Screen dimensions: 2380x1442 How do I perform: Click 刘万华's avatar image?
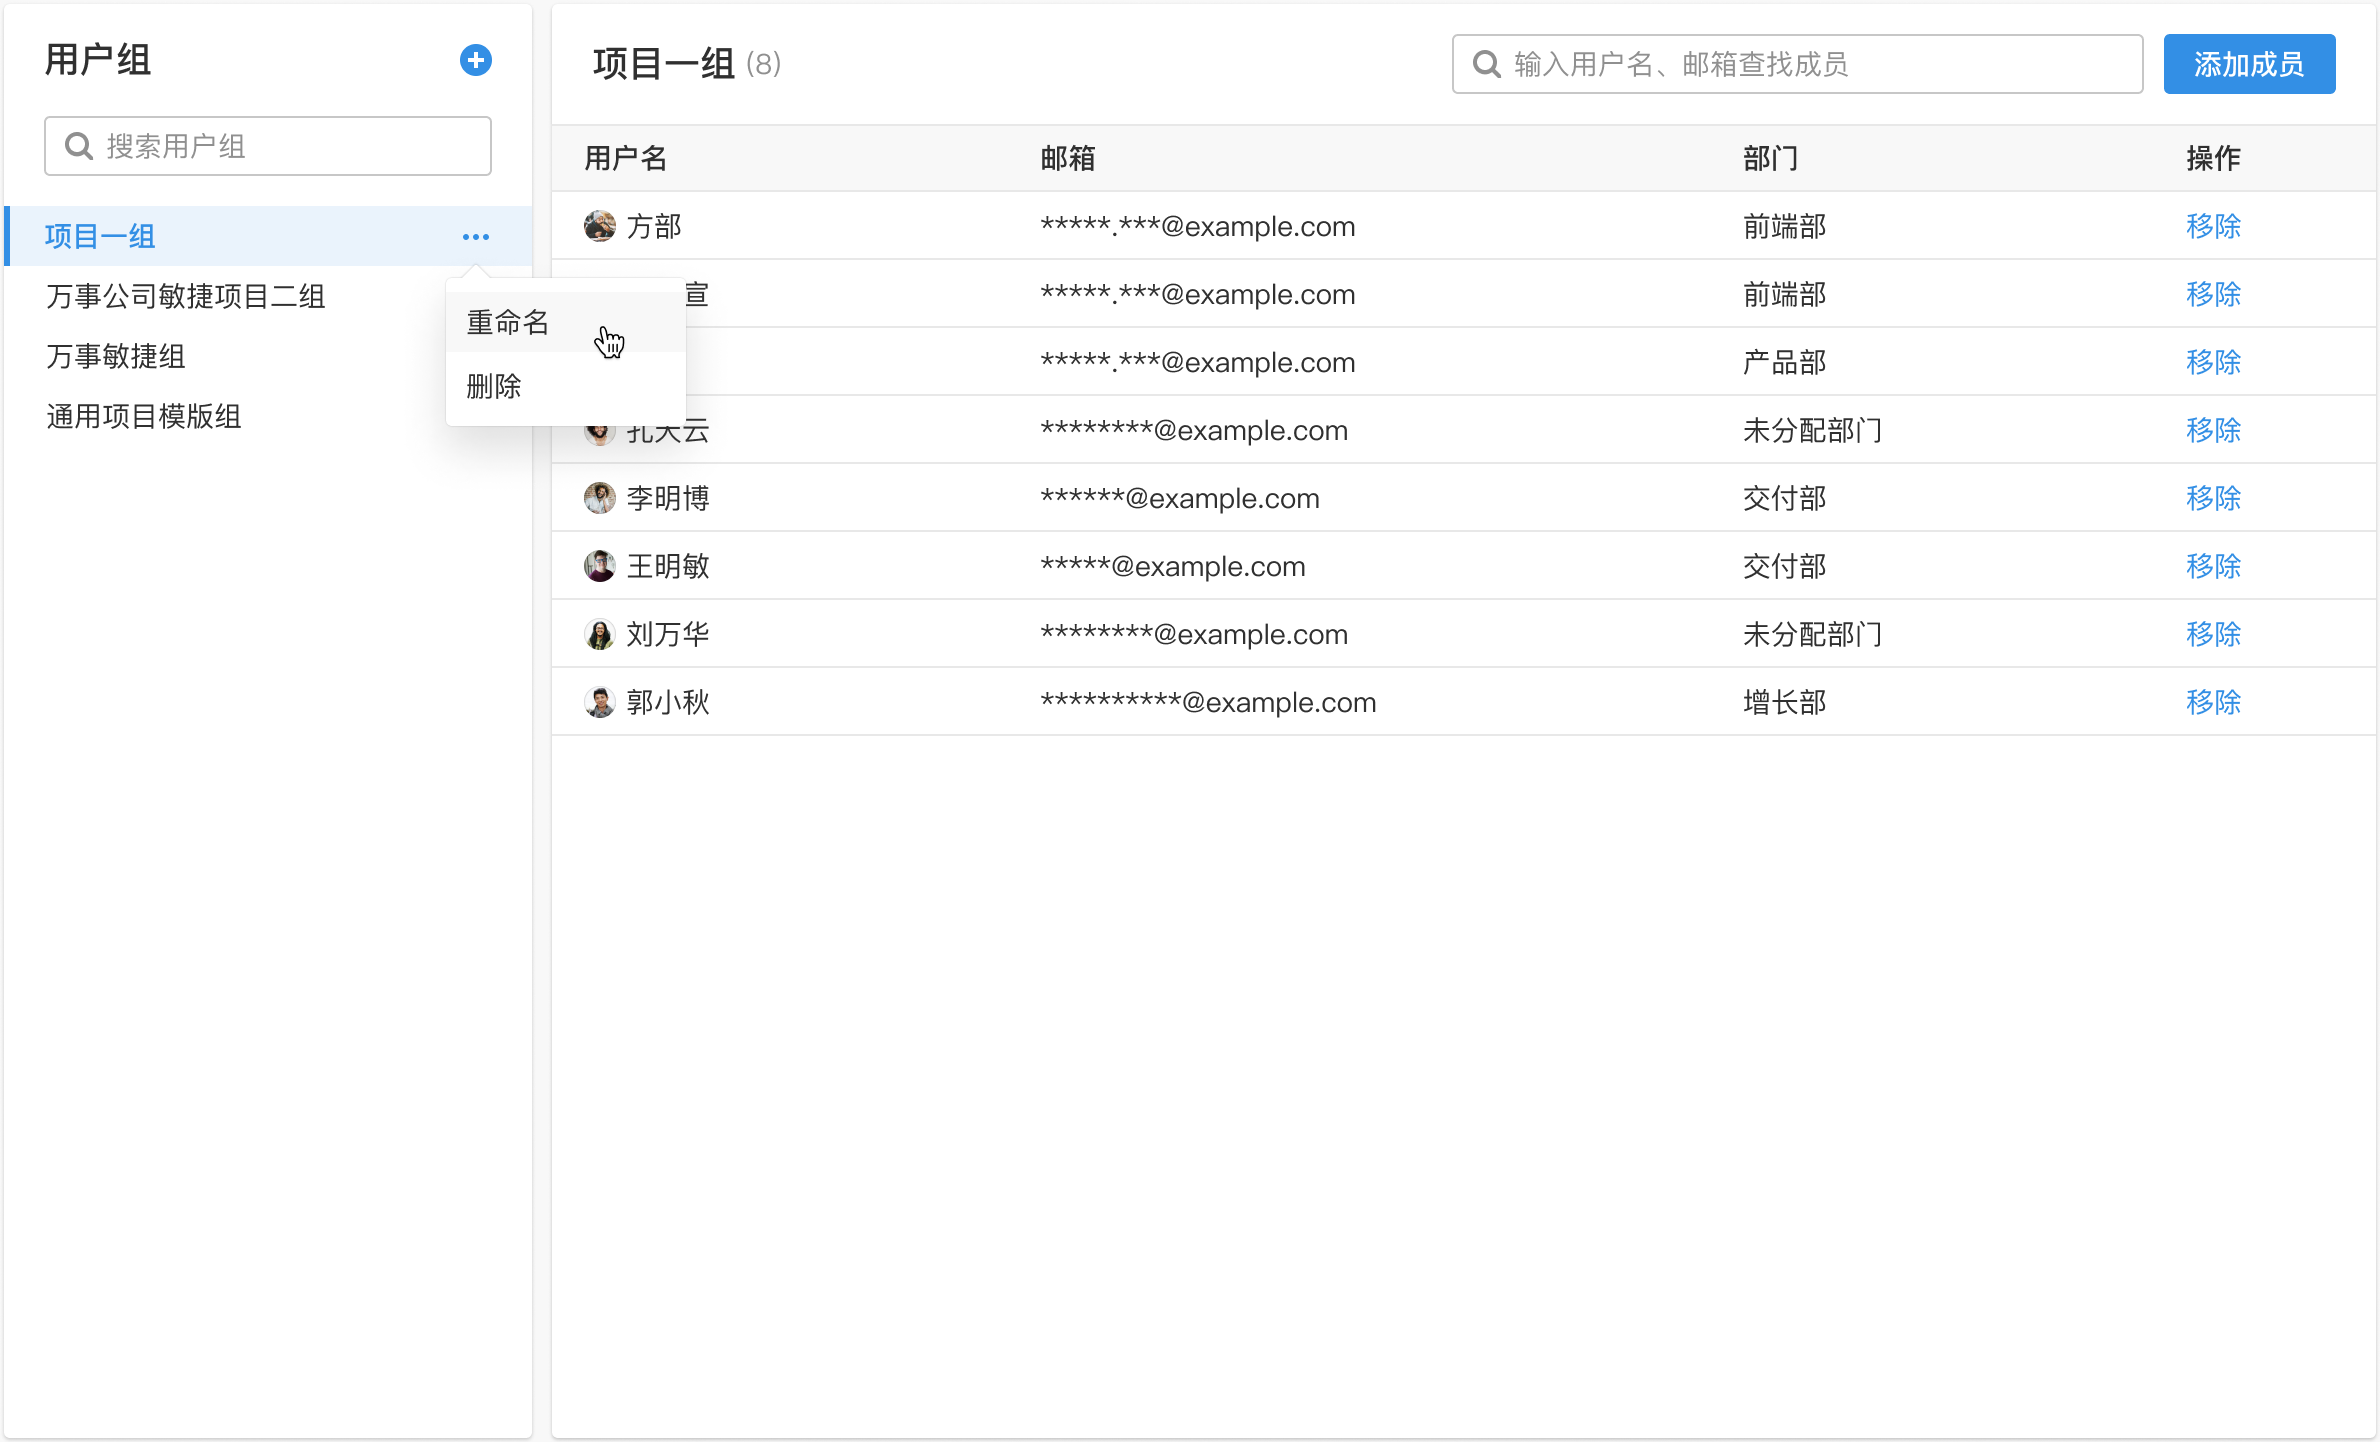coord(600,634)
